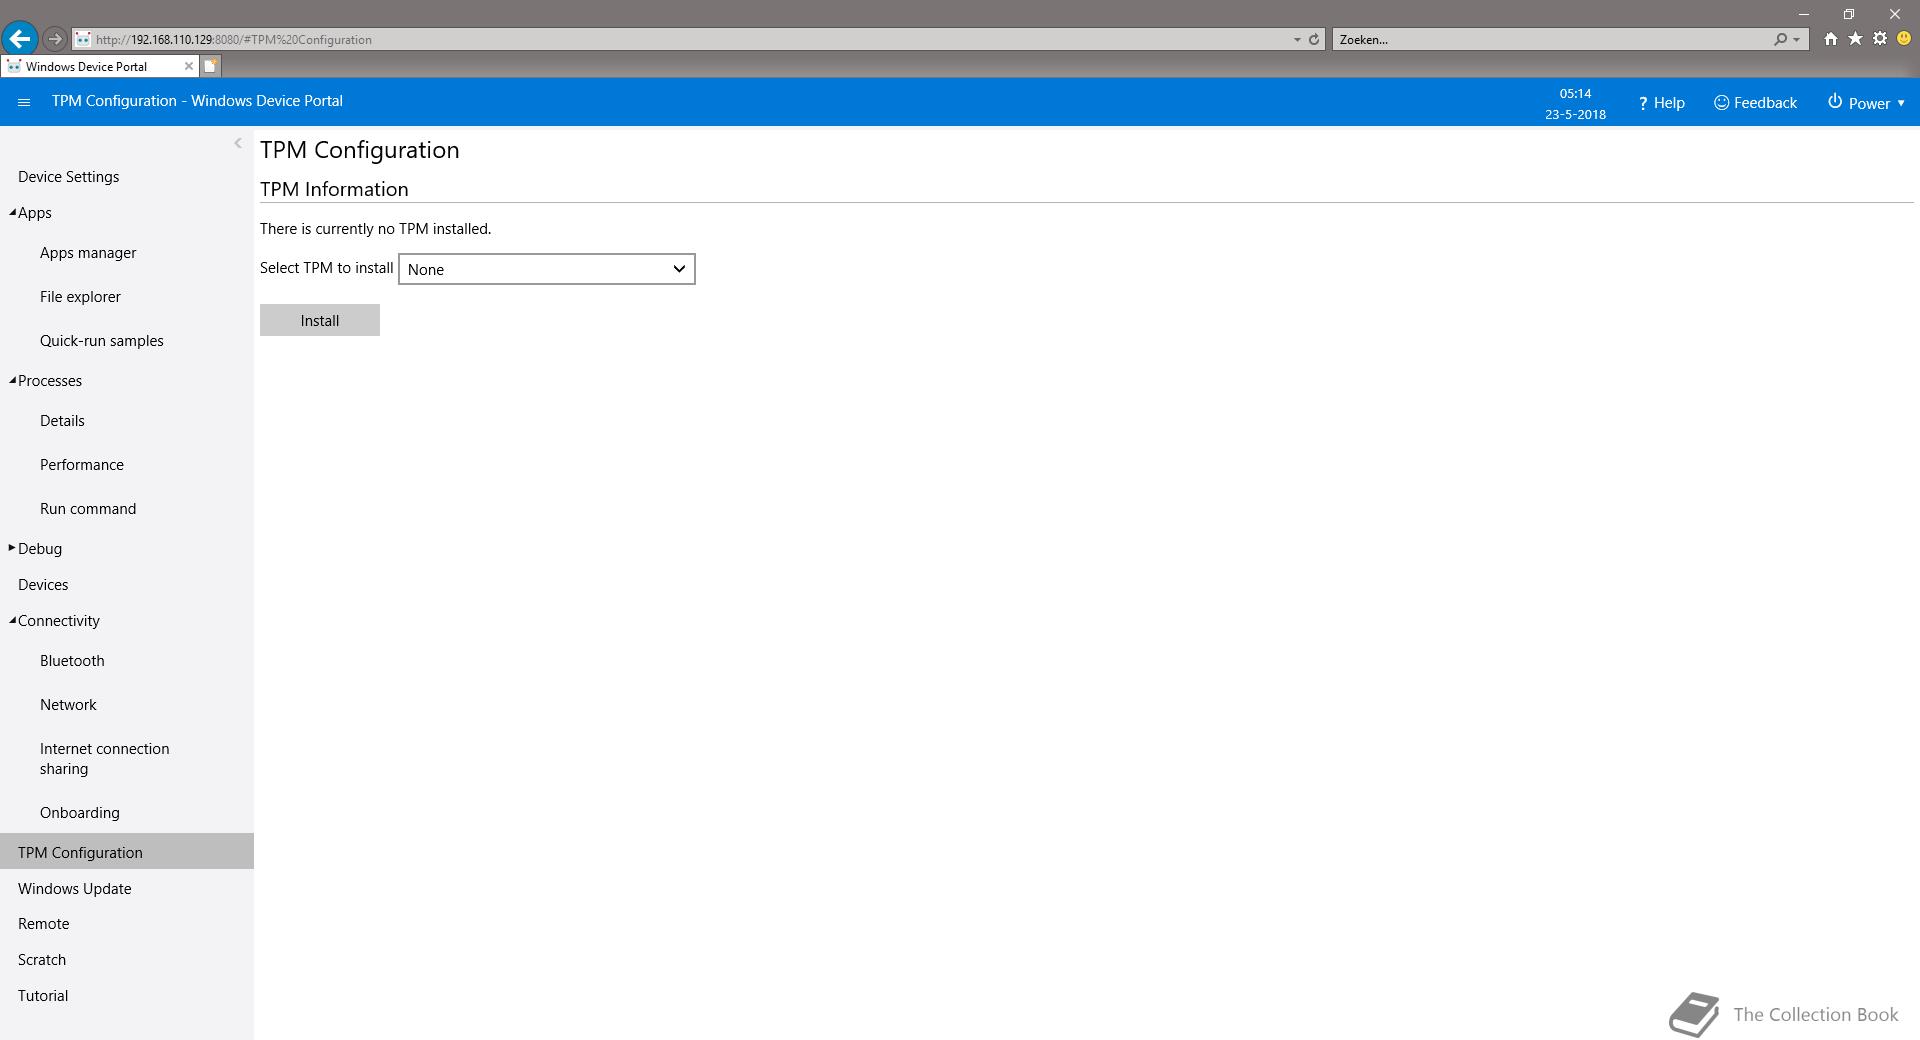Open the Select TPM to install dropdown
This screenshot has width=1920, height=1040.
[x=547, y=269]
